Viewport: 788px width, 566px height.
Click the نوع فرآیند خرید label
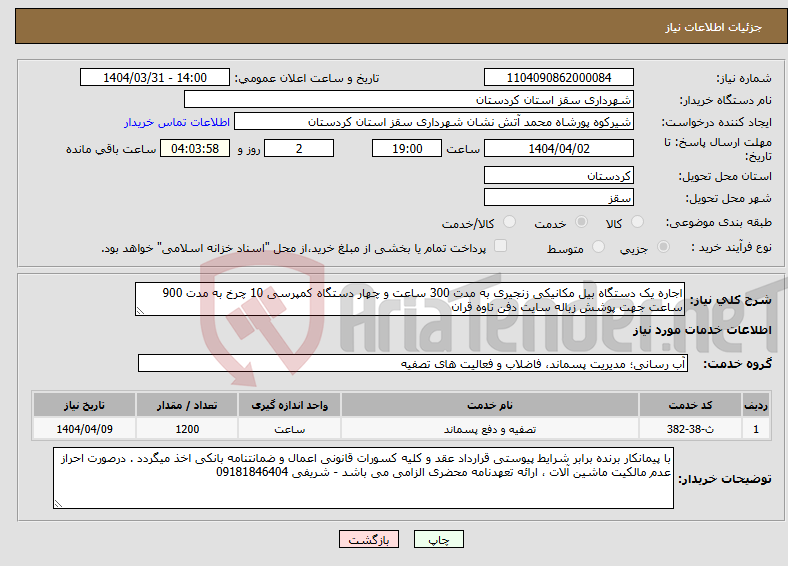pyautogui.click(x=732, y=247)
